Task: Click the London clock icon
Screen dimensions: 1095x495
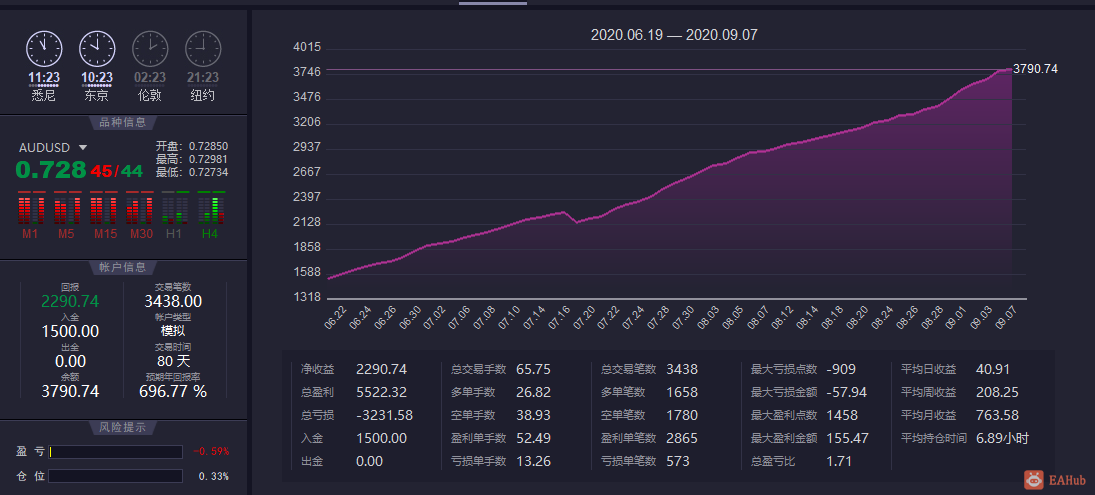Action: [150, 49]
